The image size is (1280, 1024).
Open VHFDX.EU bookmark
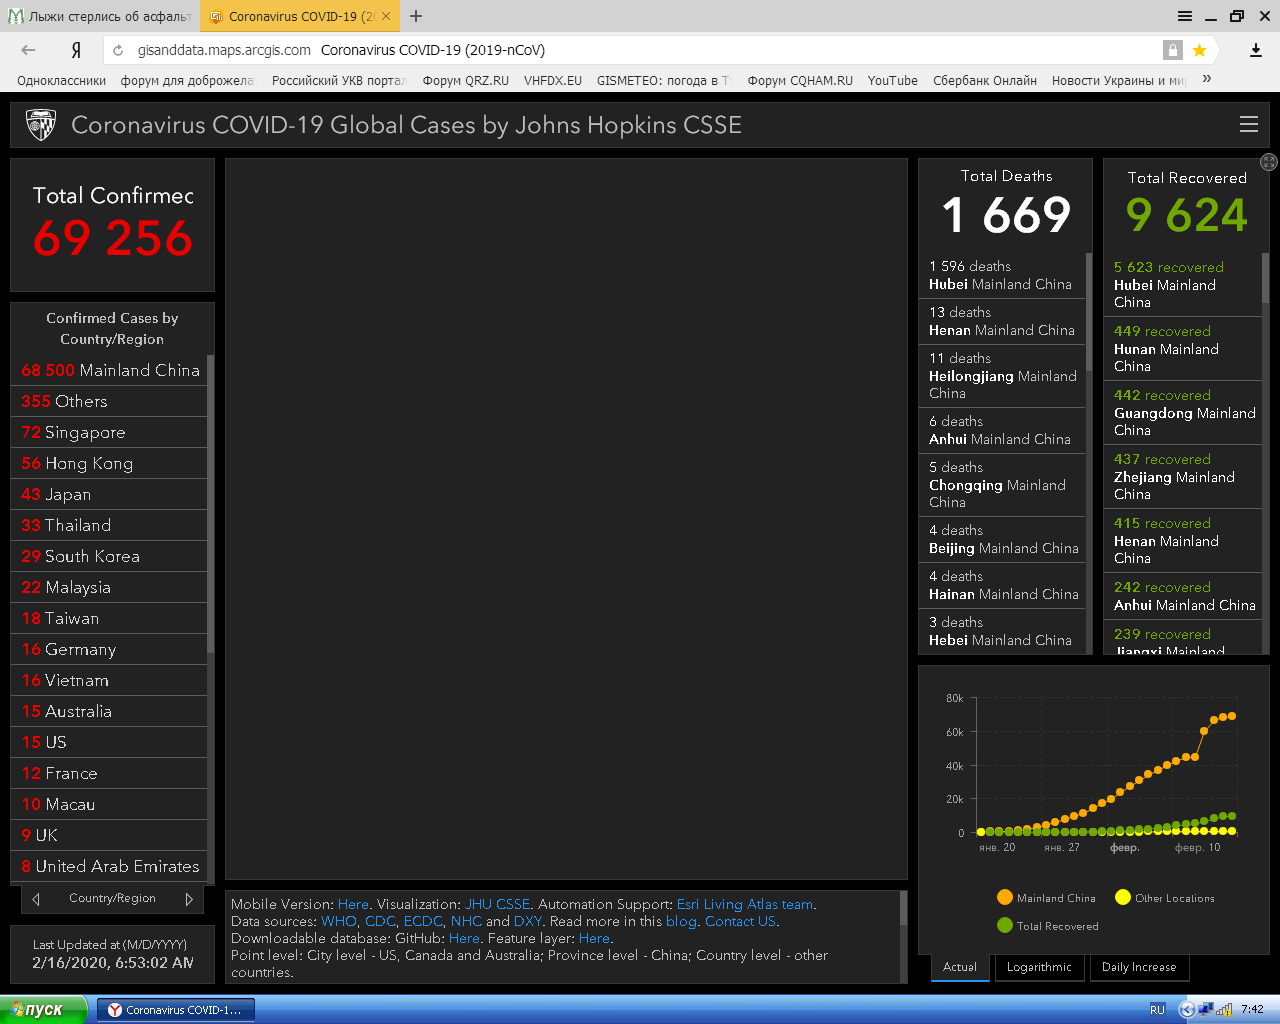pyautogui.click(x=553, y=80)
